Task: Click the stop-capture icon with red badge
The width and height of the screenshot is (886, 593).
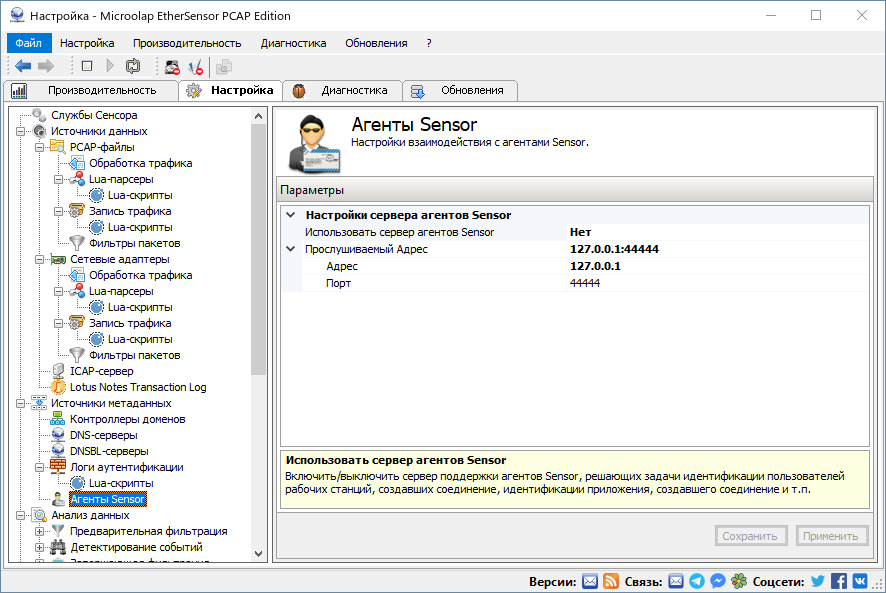Action: click(171, 66)
